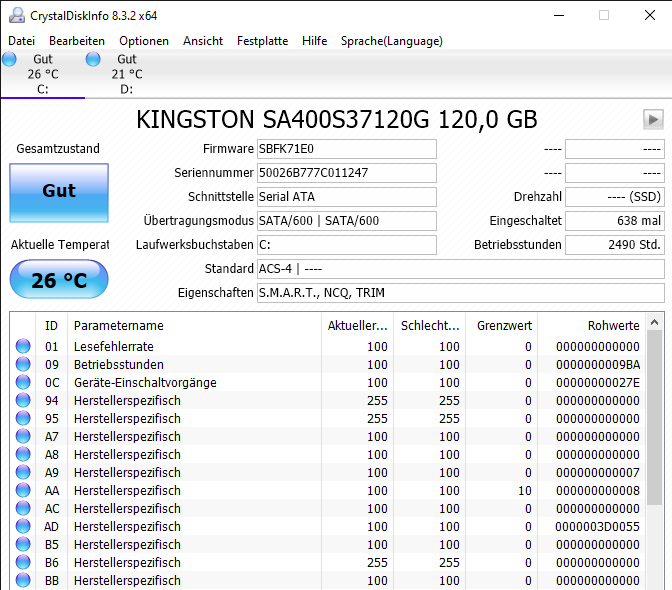Click the Gesamtzustand label
This screenshot has height=590, width=672.
tap(58, 149)
